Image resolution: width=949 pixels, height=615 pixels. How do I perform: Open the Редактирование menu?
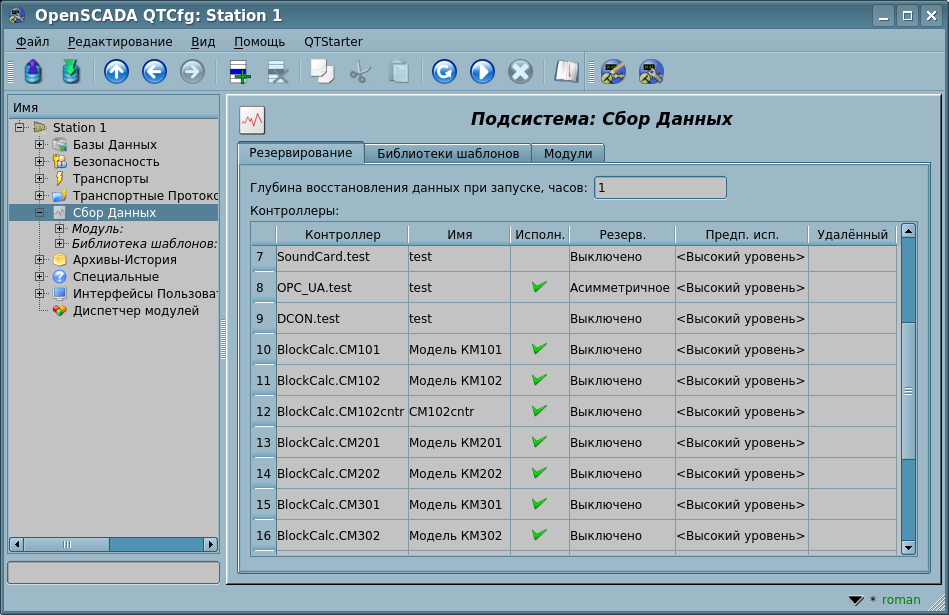click(x=120, y=42)
